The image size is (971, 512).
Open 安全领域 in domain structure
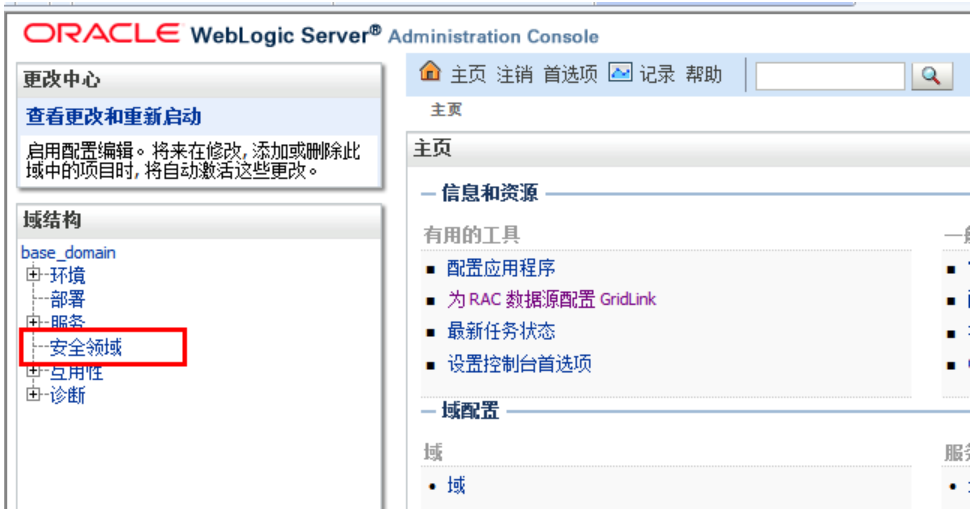click(85, 347)
